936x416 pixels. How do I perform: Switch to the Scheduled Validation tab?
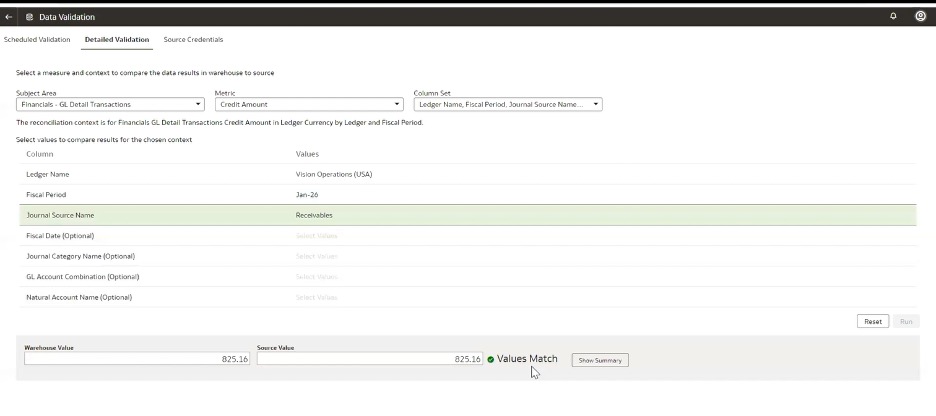[37, 39]
